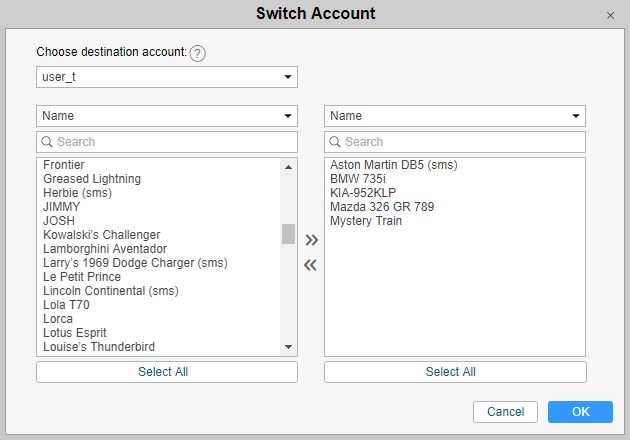Click the move left double-arrow icon
This screenshot has width=630, height=440.
[311, 265]
